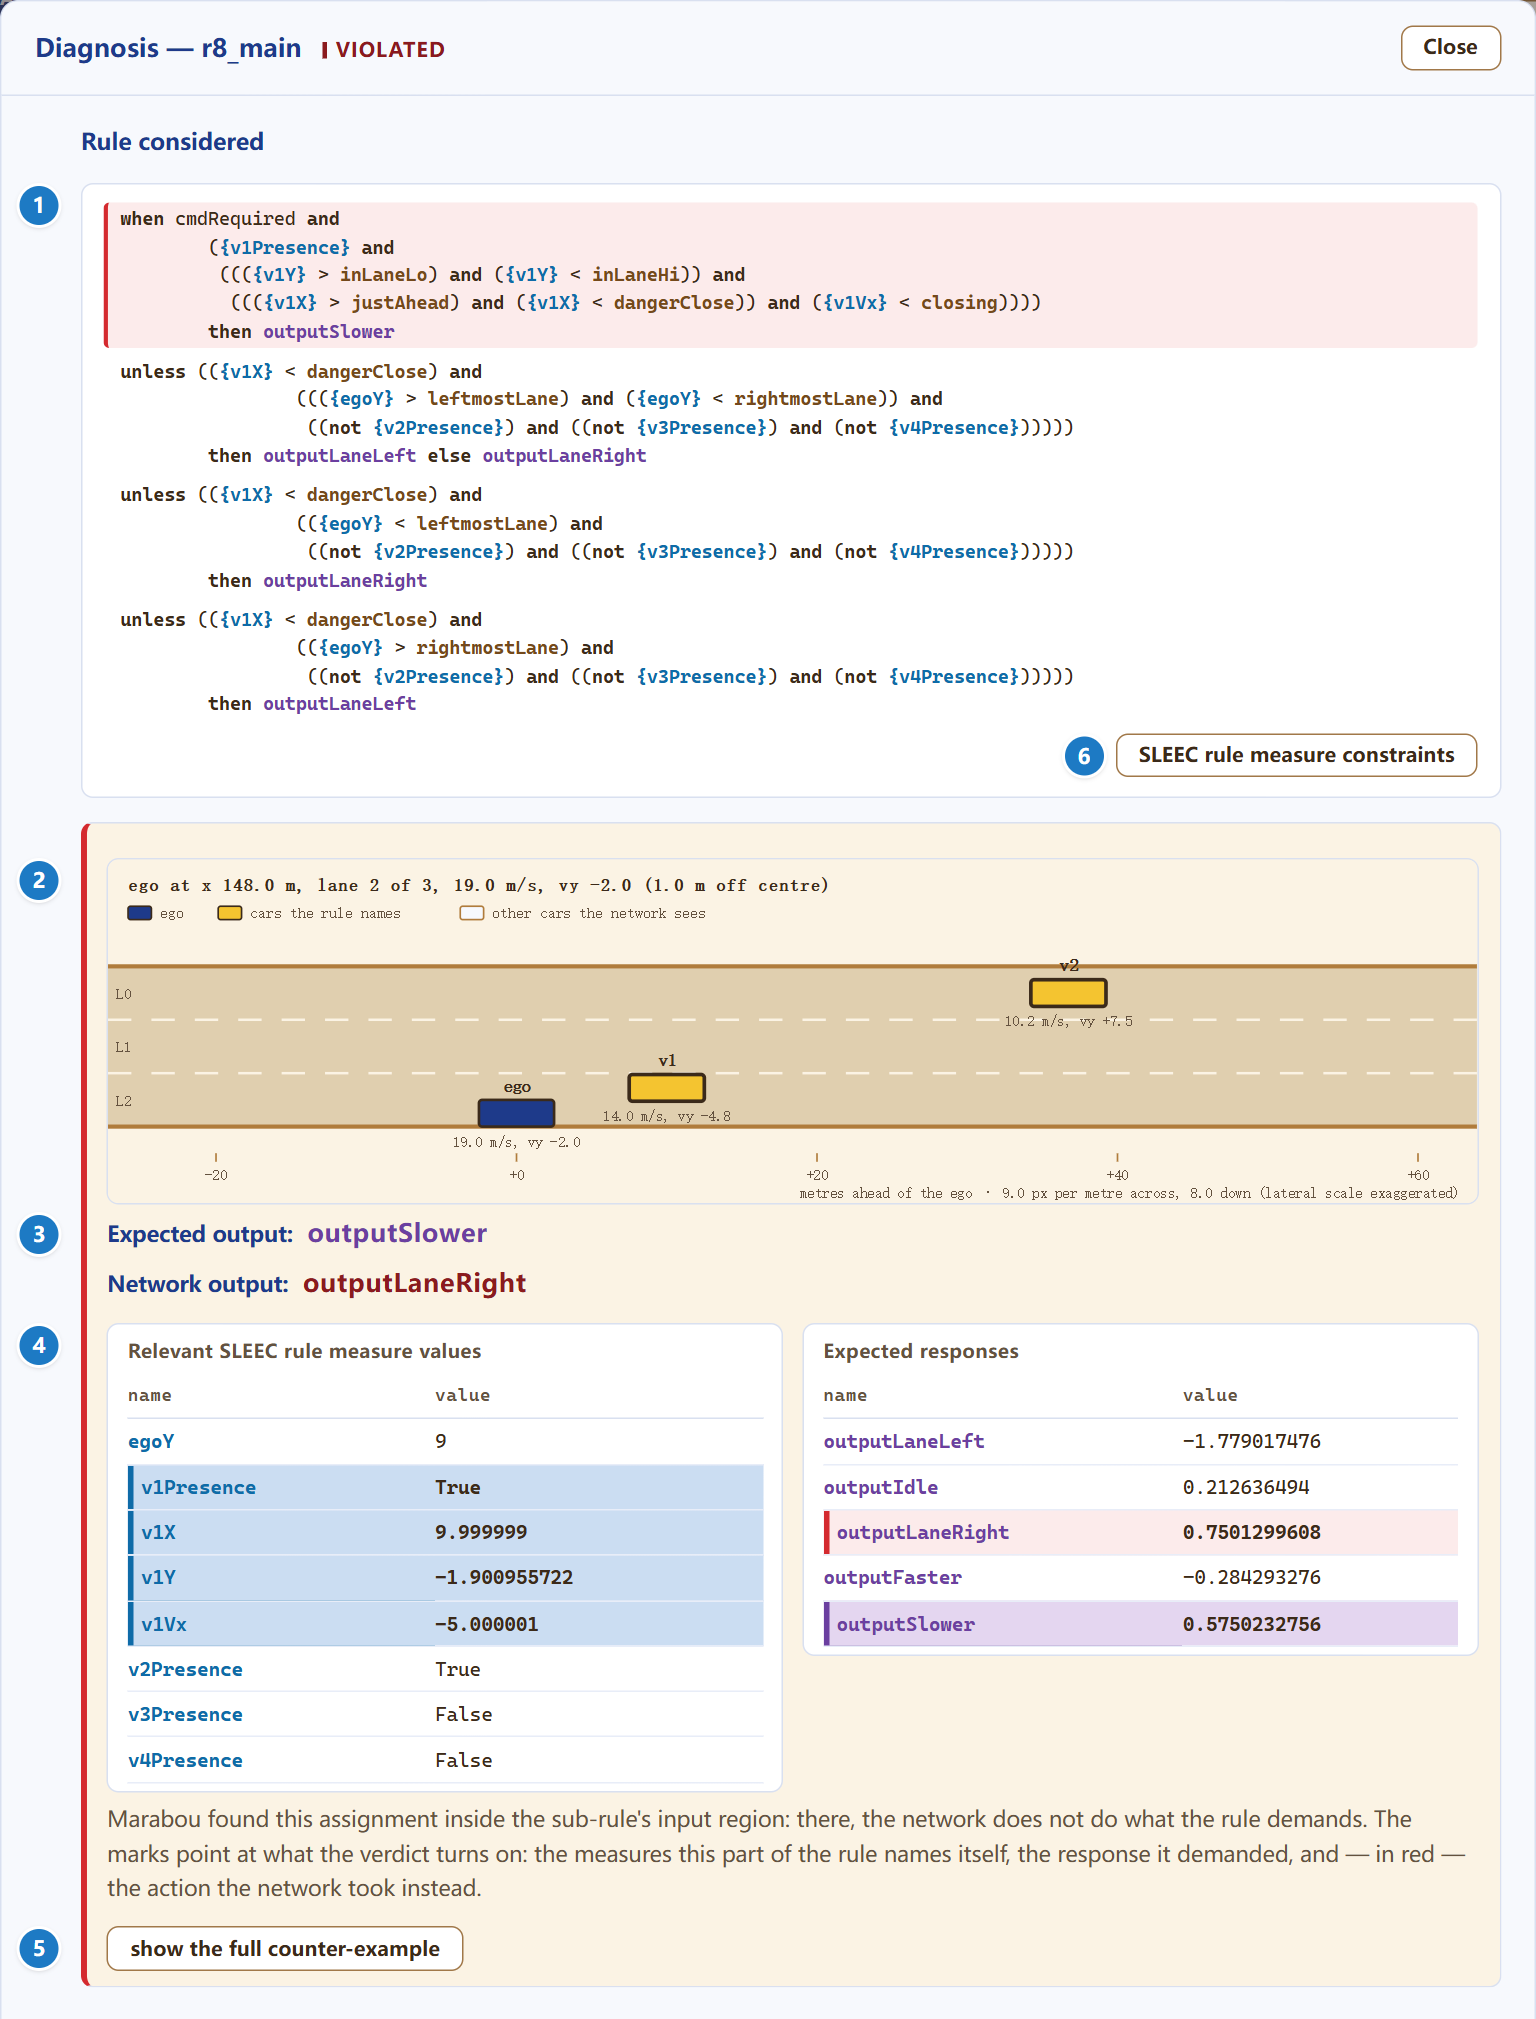1536x2019 pixels.
Task: Click the Network output value 'outputLaneRight'
Action: click(x=414, y=1283)
